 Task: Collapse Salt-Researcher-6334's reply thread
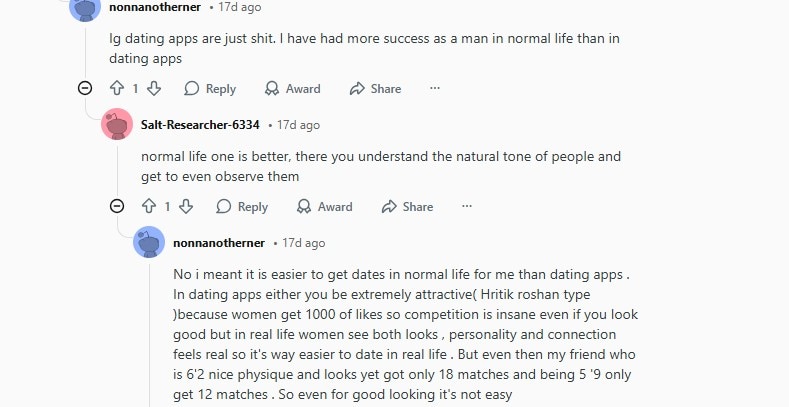point(117,207)
